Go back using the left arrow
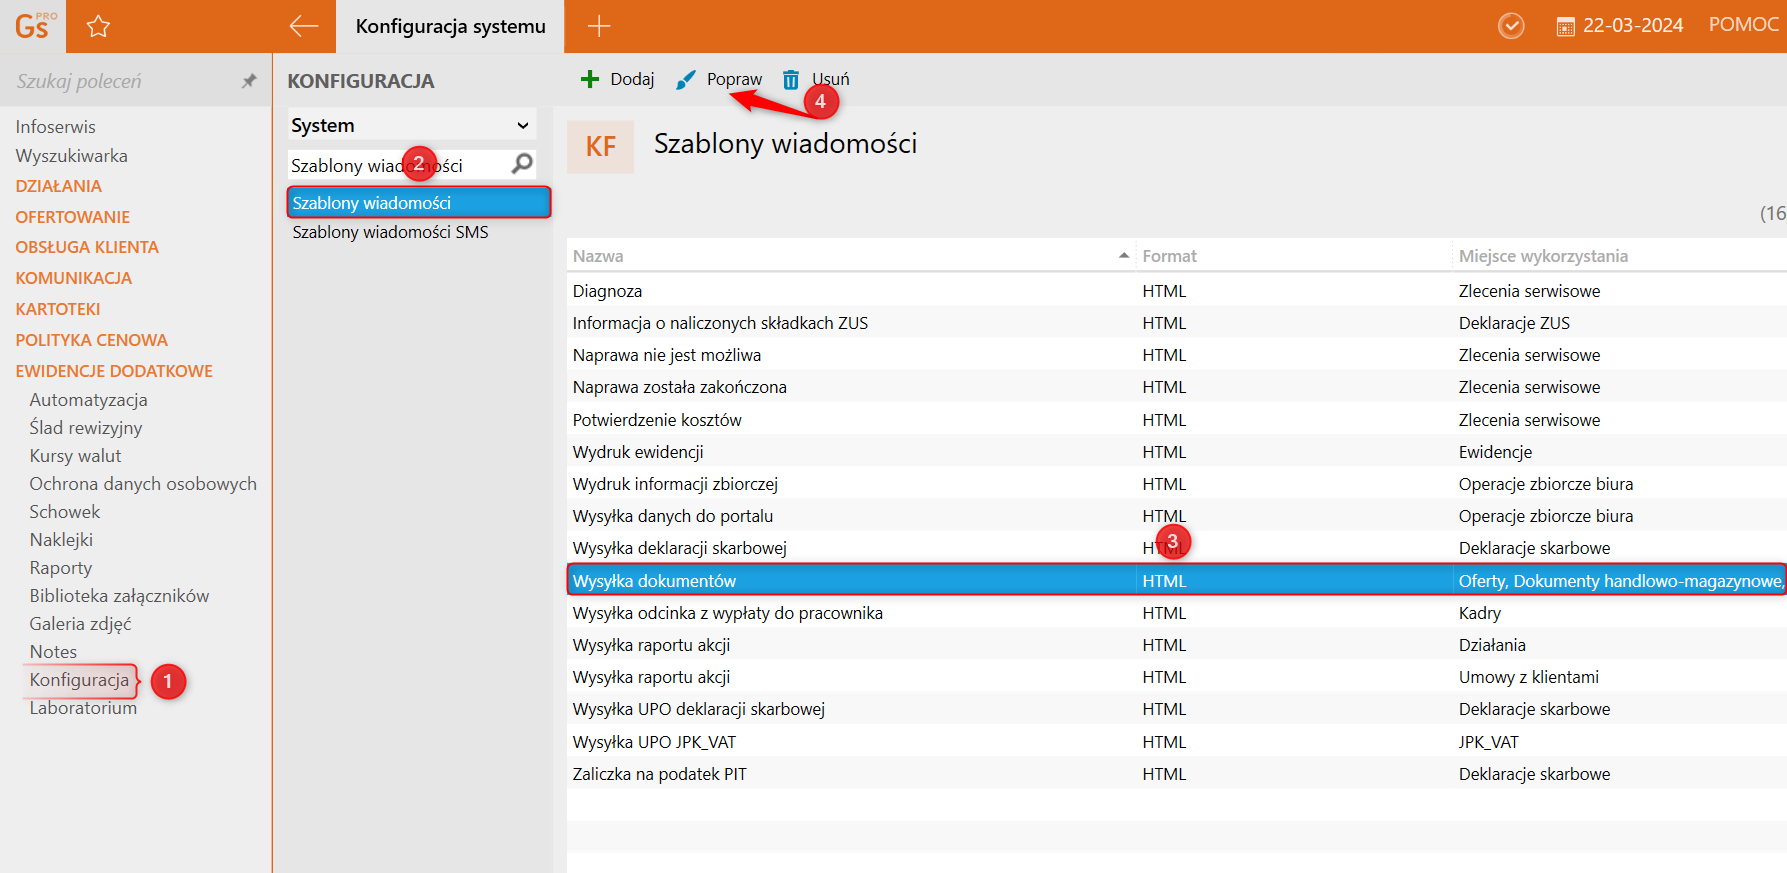The width and height of the screenshot is (1787, 873). (x=303, y=26)
